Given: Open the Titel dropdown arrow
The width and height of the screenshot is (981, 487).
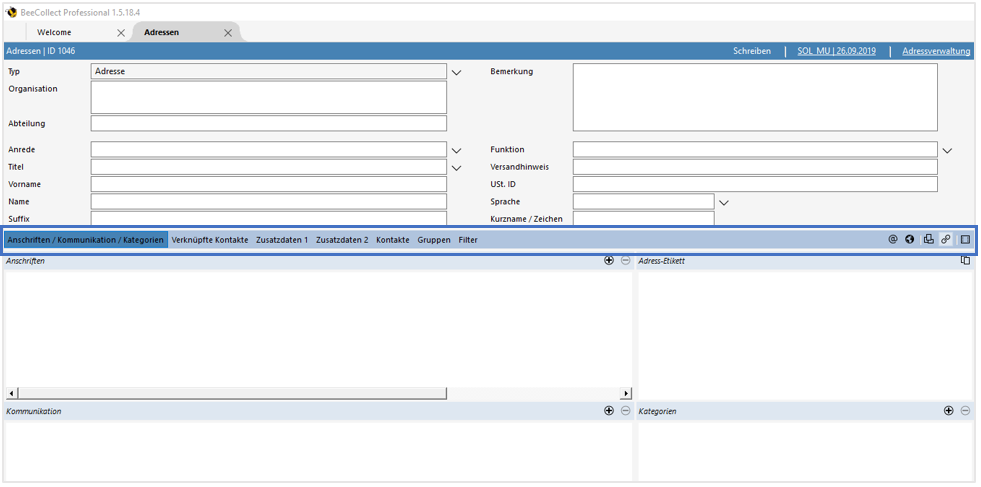Looking at the screenshot, I should (456, 168).
